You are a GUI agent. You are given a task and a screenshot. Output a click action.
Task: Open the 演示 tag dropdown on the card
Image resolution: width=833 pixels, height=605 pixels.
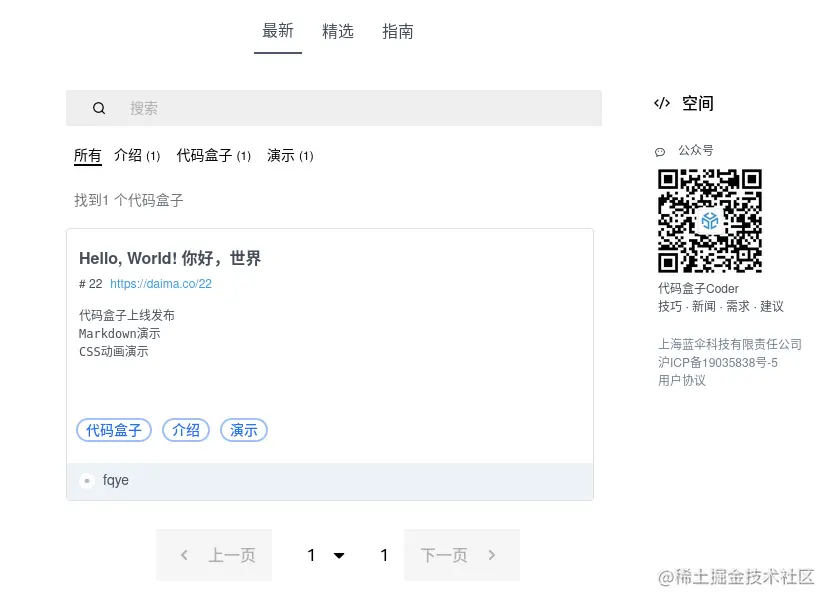pos(243,430)
